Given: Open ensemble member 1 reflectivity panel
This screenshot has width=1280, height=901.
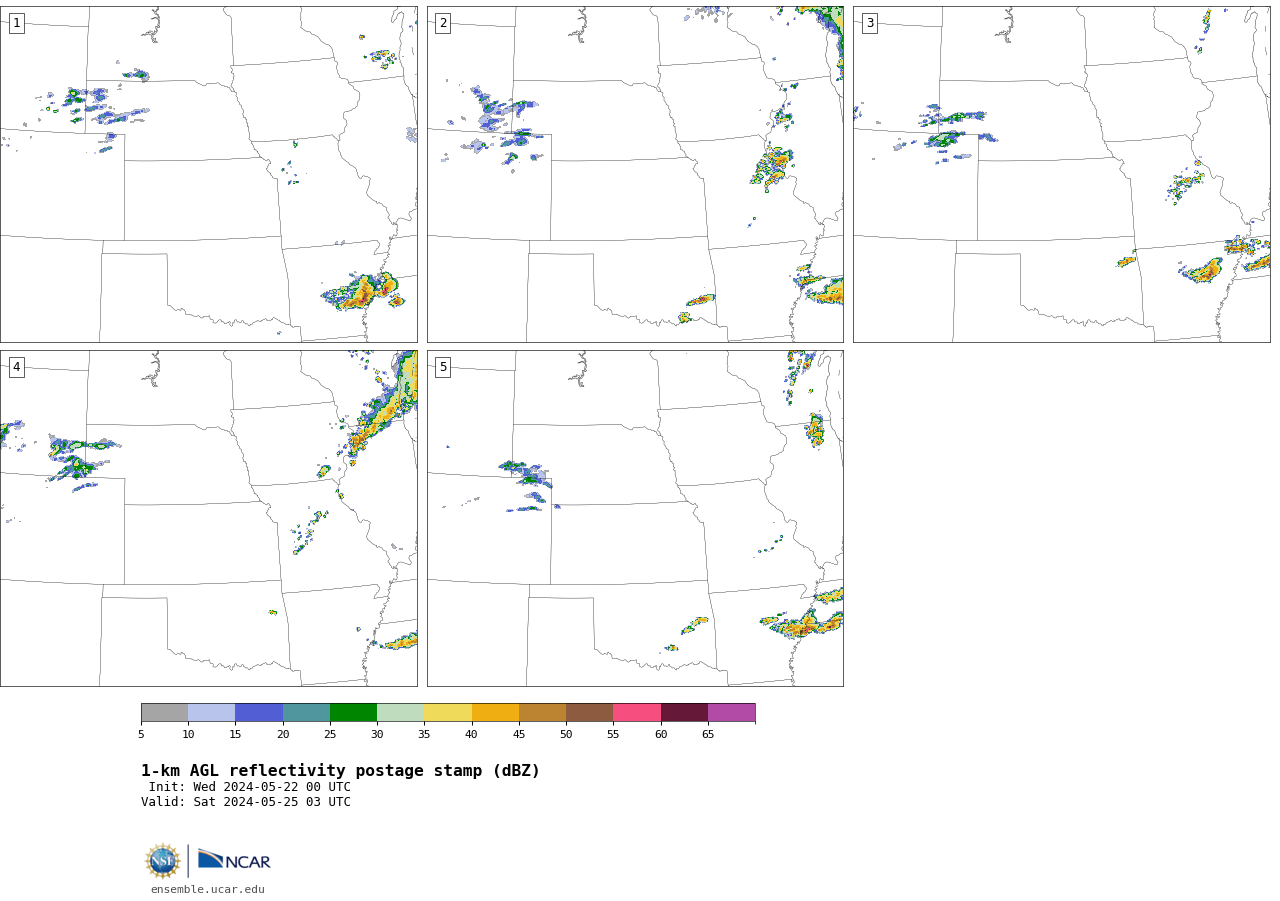Looking at the screenshot, I should (208, 174).
